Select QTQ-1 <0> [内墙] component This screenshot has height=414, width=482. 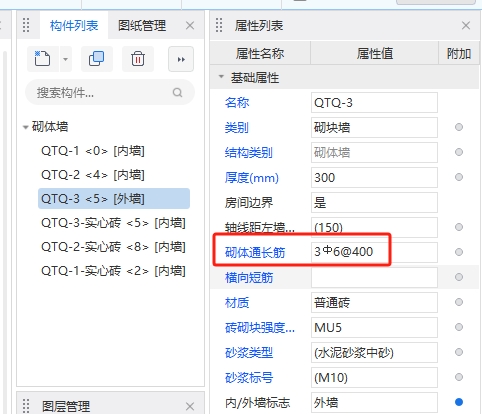click(93, 151)
